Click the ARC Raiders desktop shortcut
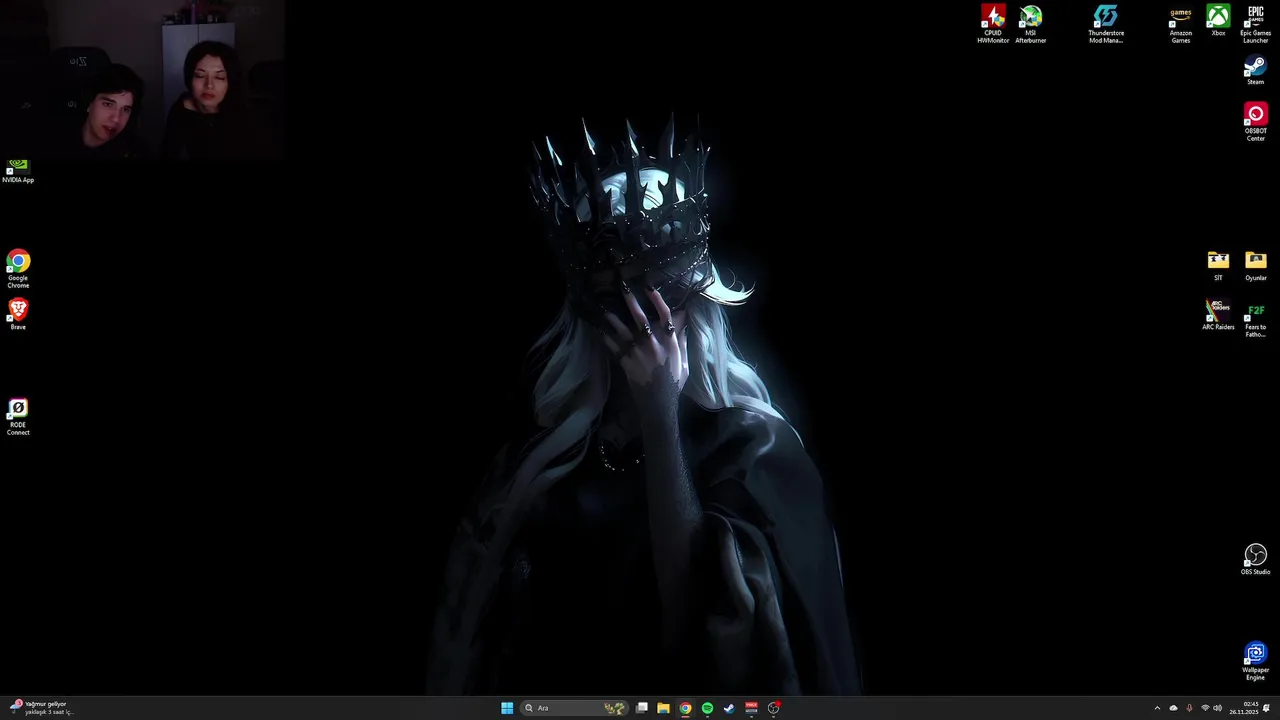Screen dimensions: 1280x720 (1218, 315)
